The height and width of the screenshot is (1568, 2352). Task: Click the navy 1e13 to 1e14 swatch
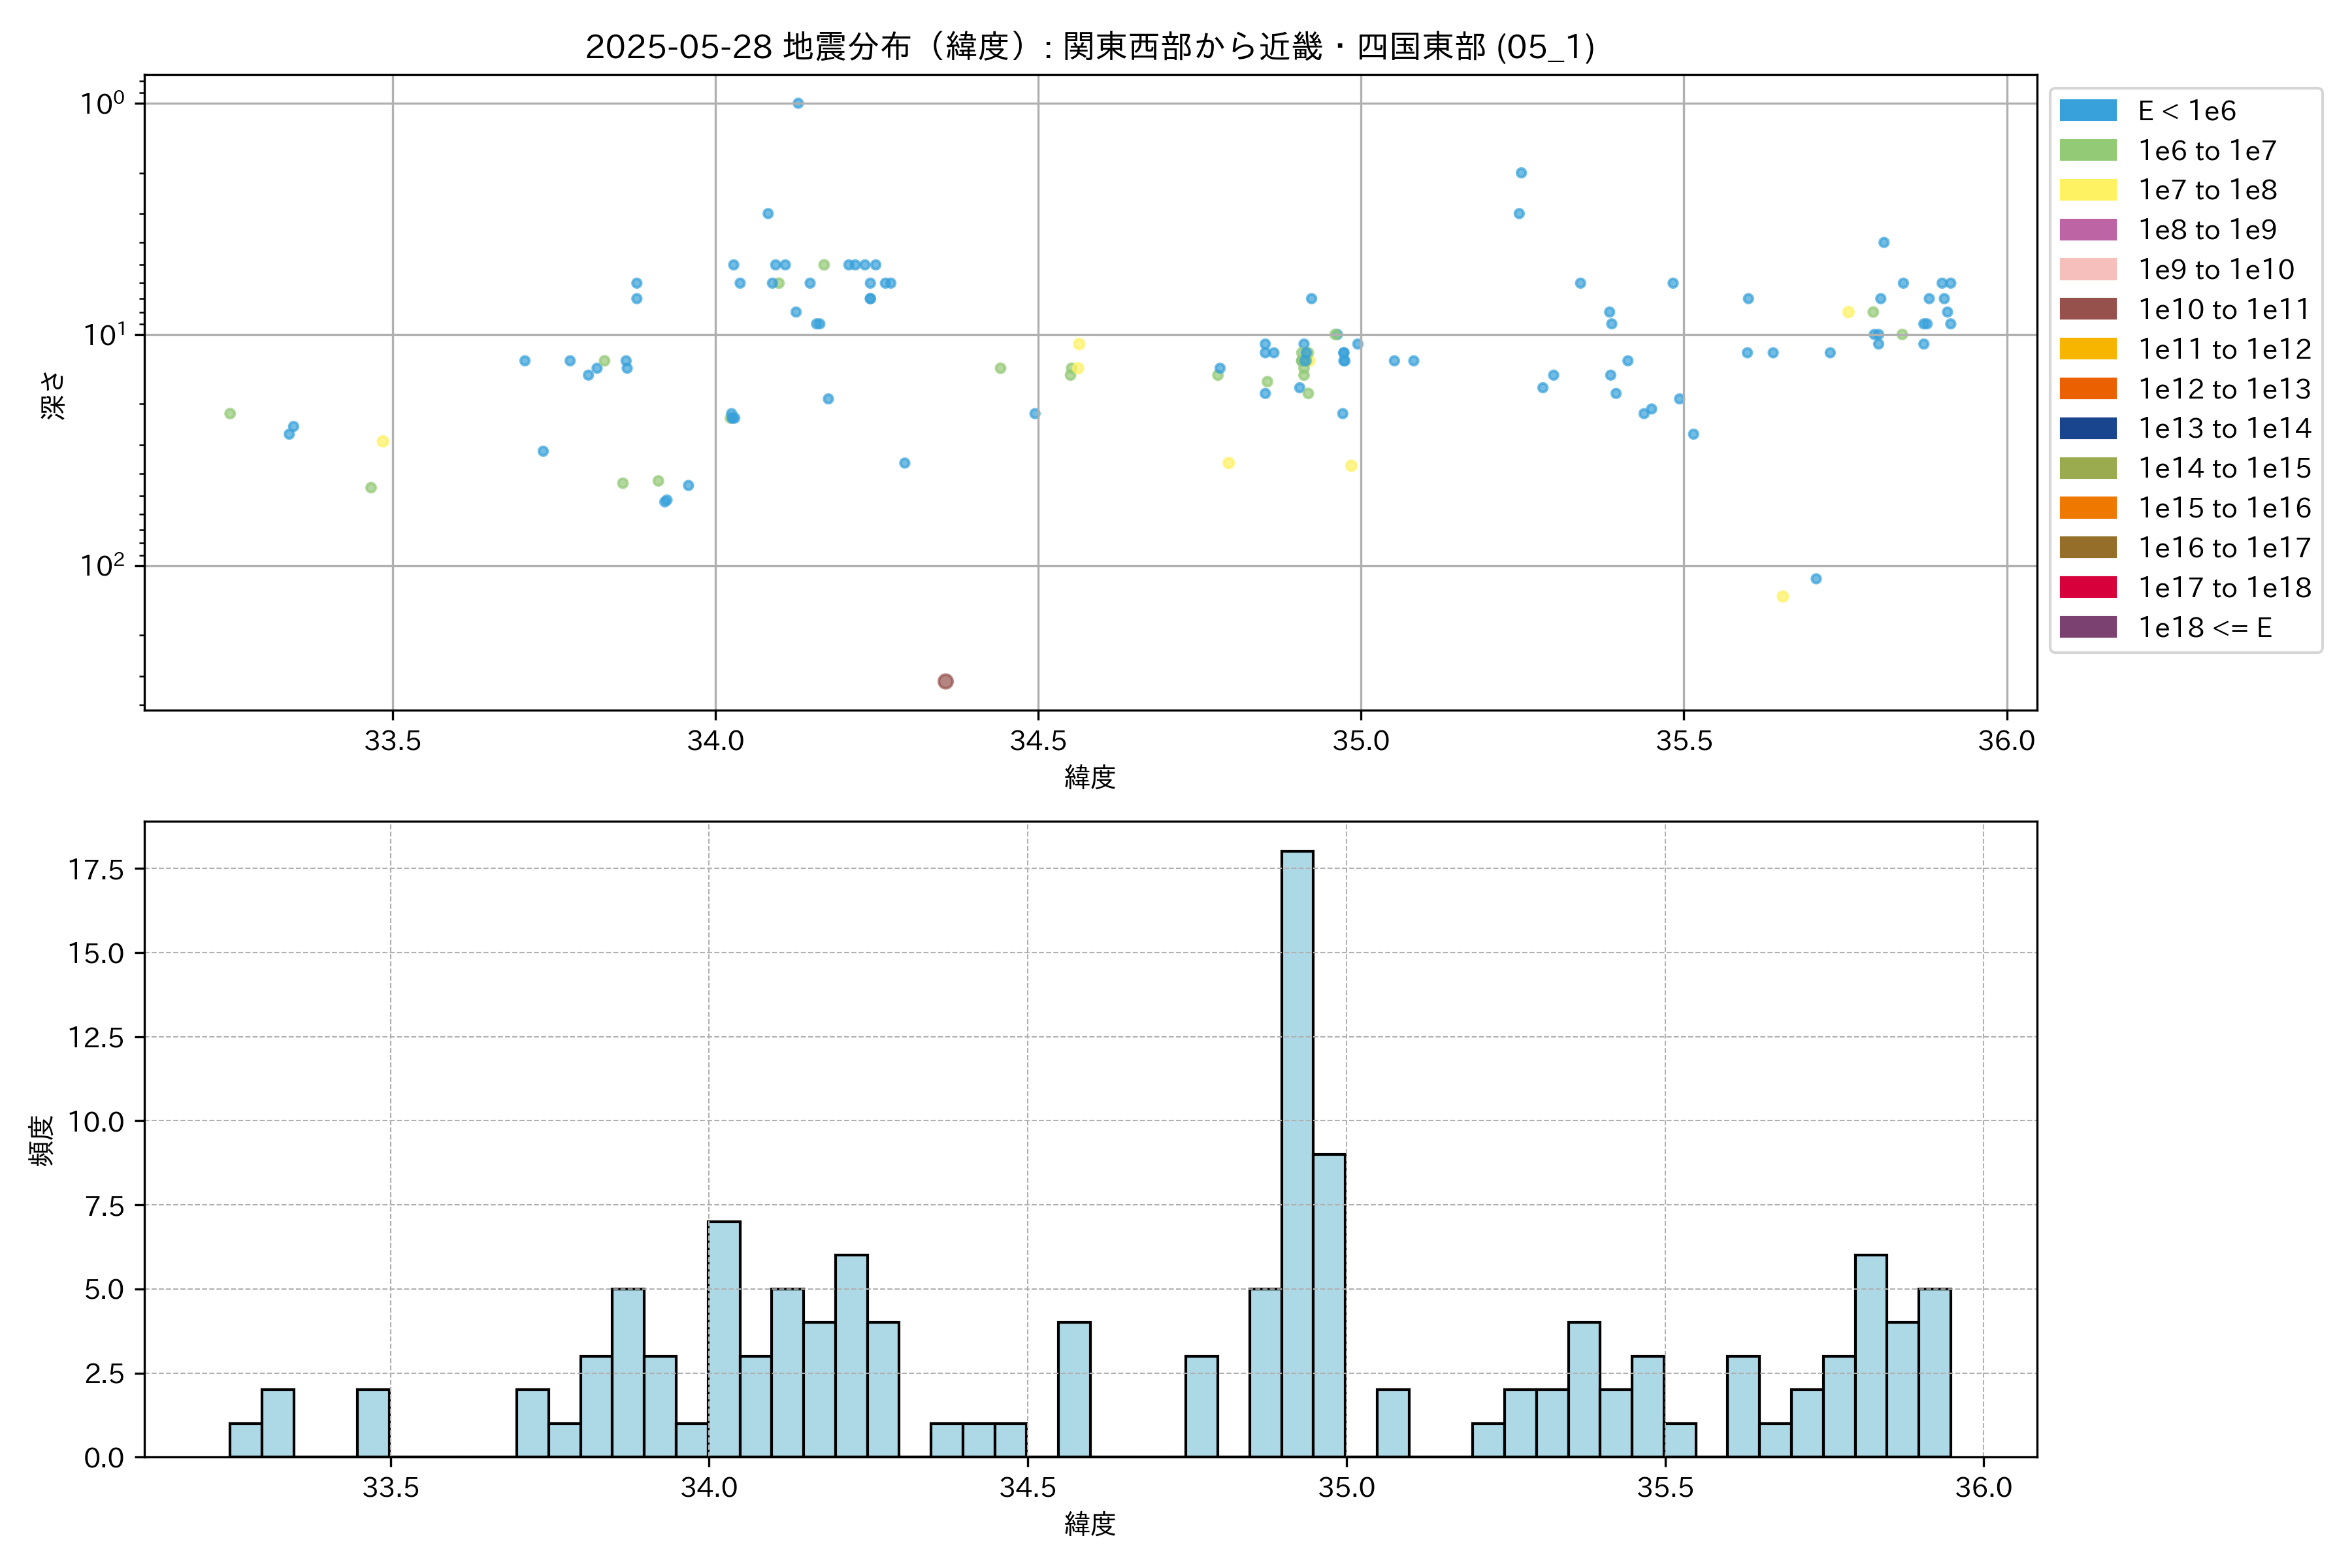click(x=2088, y=428)
